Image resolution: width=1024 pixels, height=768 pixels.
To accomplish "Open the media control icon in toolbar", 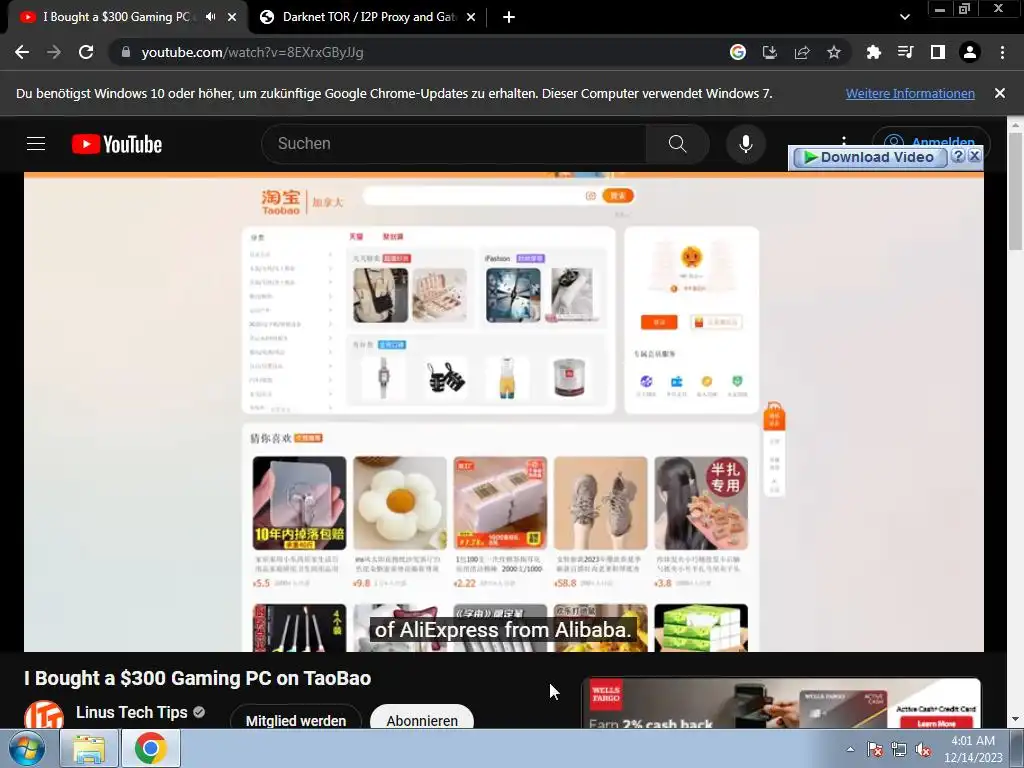I will click(906, 52).
